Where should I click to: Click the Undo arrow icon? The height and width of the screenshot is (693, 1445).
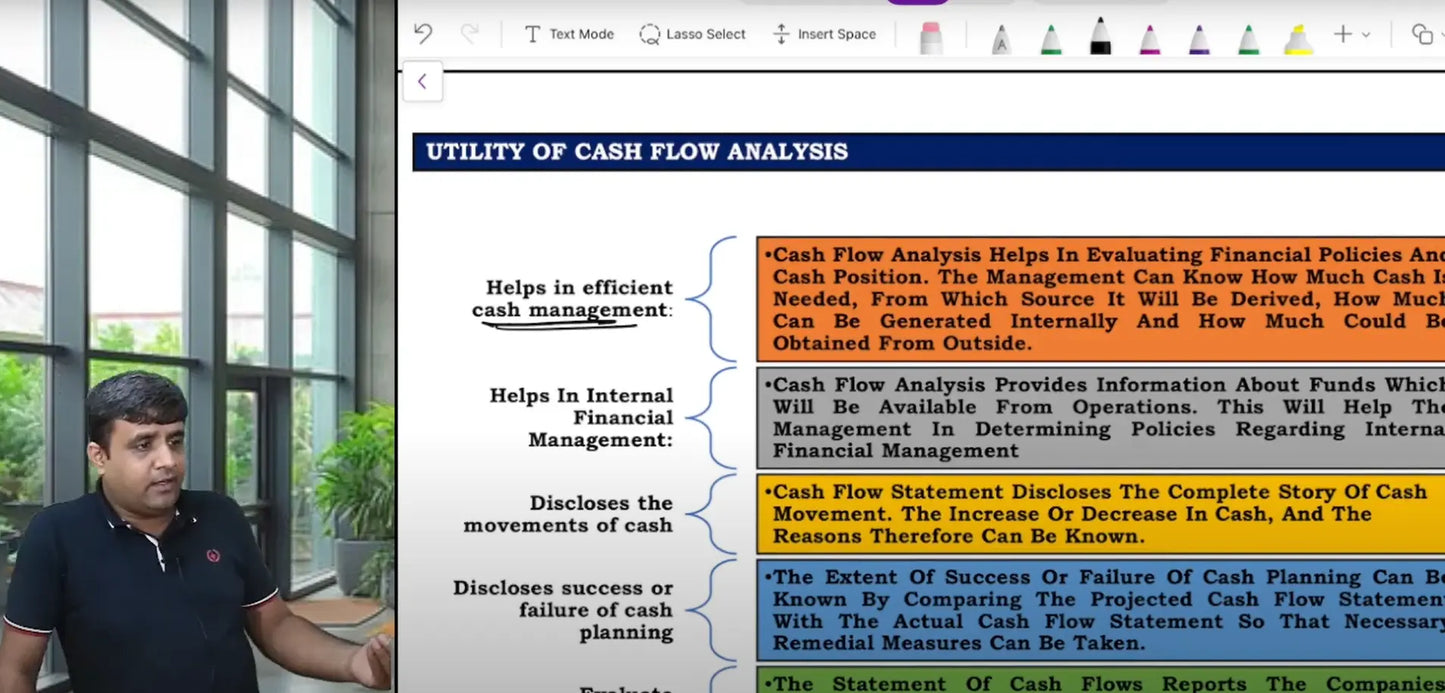(423, 34)
